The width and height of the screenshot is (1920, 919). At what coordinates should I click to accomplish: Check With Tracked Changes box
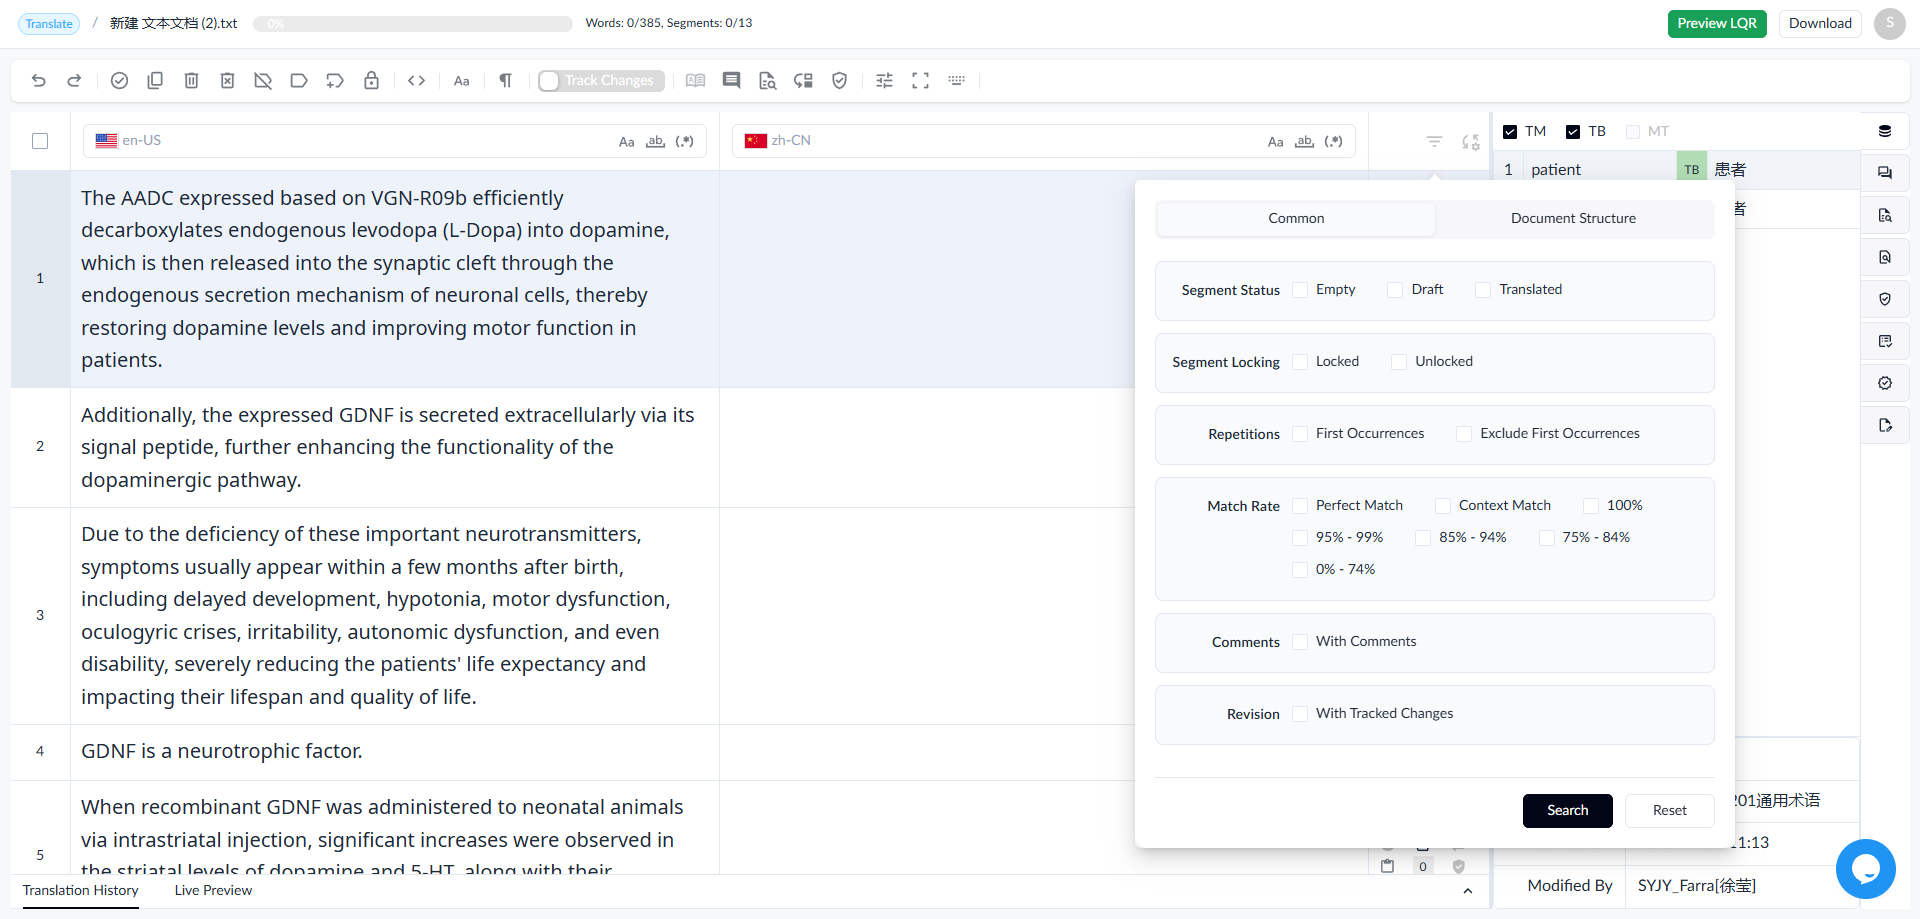tap(1300, 714)
